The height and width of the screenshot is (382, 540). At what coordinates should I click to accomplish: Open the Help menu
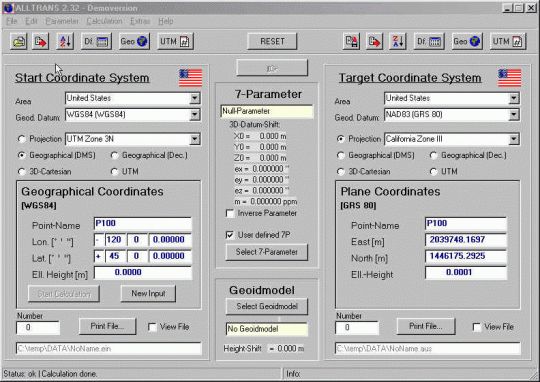pos(166,21)
